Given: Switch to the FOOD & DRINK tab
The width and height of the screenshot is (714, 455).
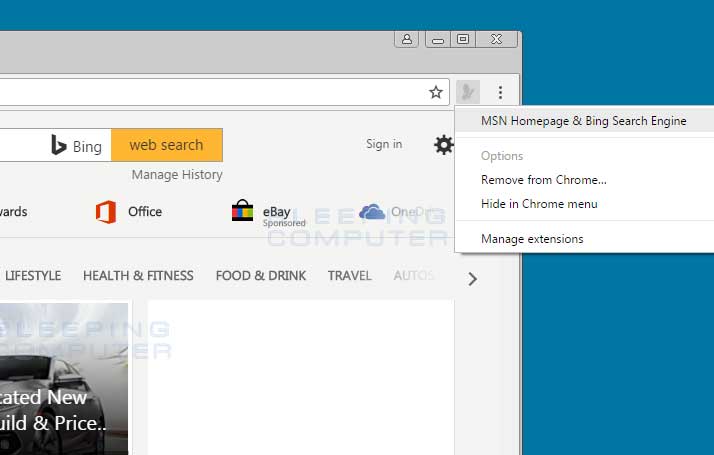Looking at the screenshot, I should [261, 276].
